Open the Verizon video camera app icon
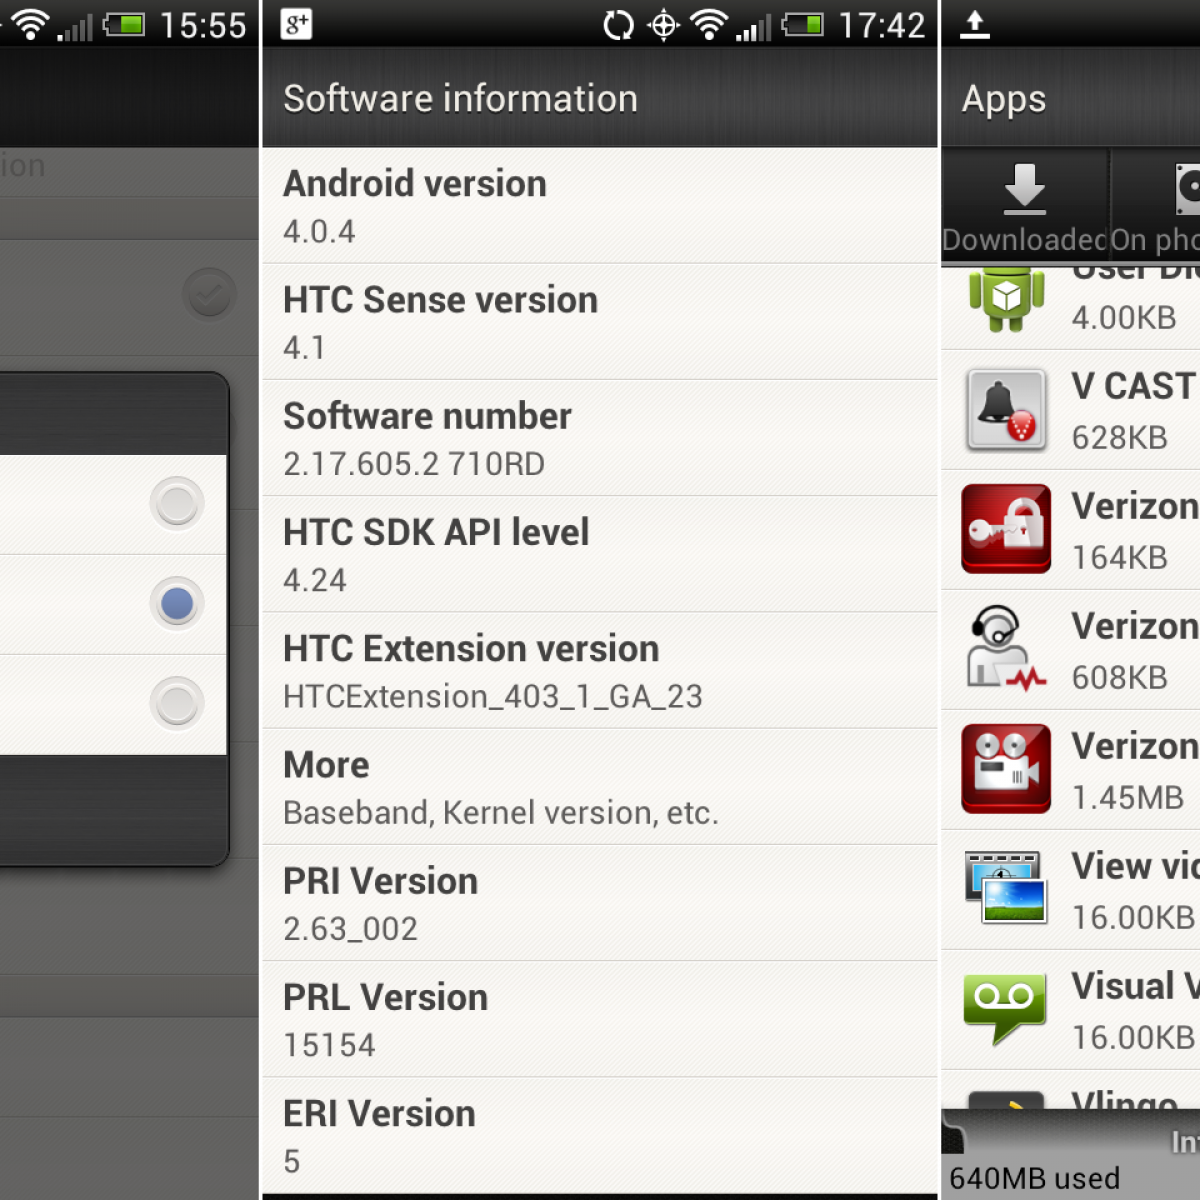This screenshot has width=1200, height=1200. point(1006,769)
